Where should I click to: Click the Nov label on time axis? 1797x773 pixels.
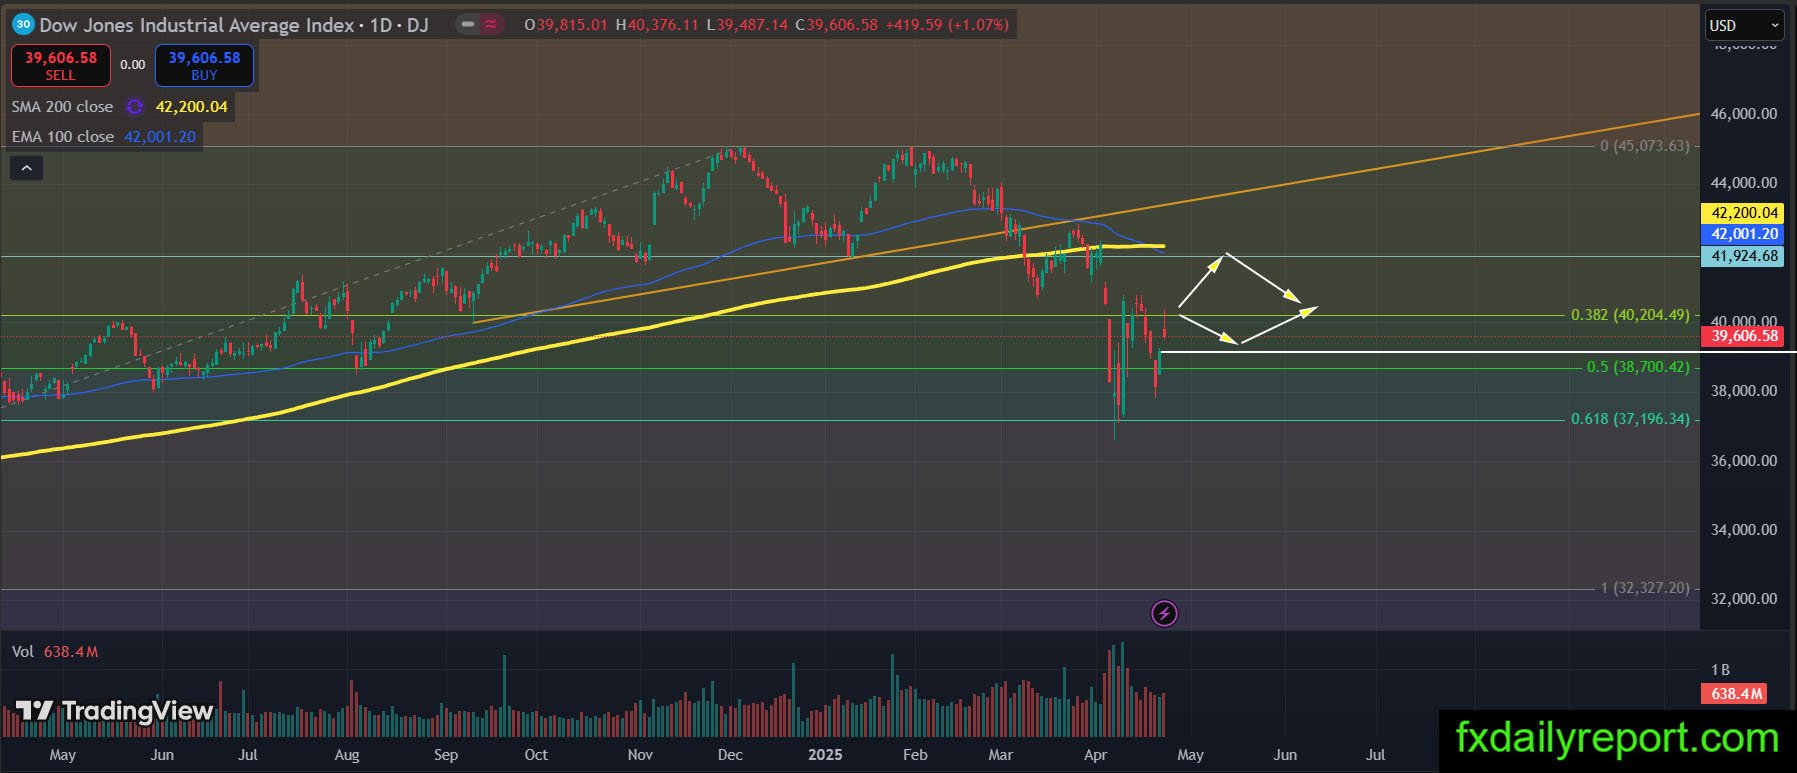pyautogui.click(x=640, y=755)
